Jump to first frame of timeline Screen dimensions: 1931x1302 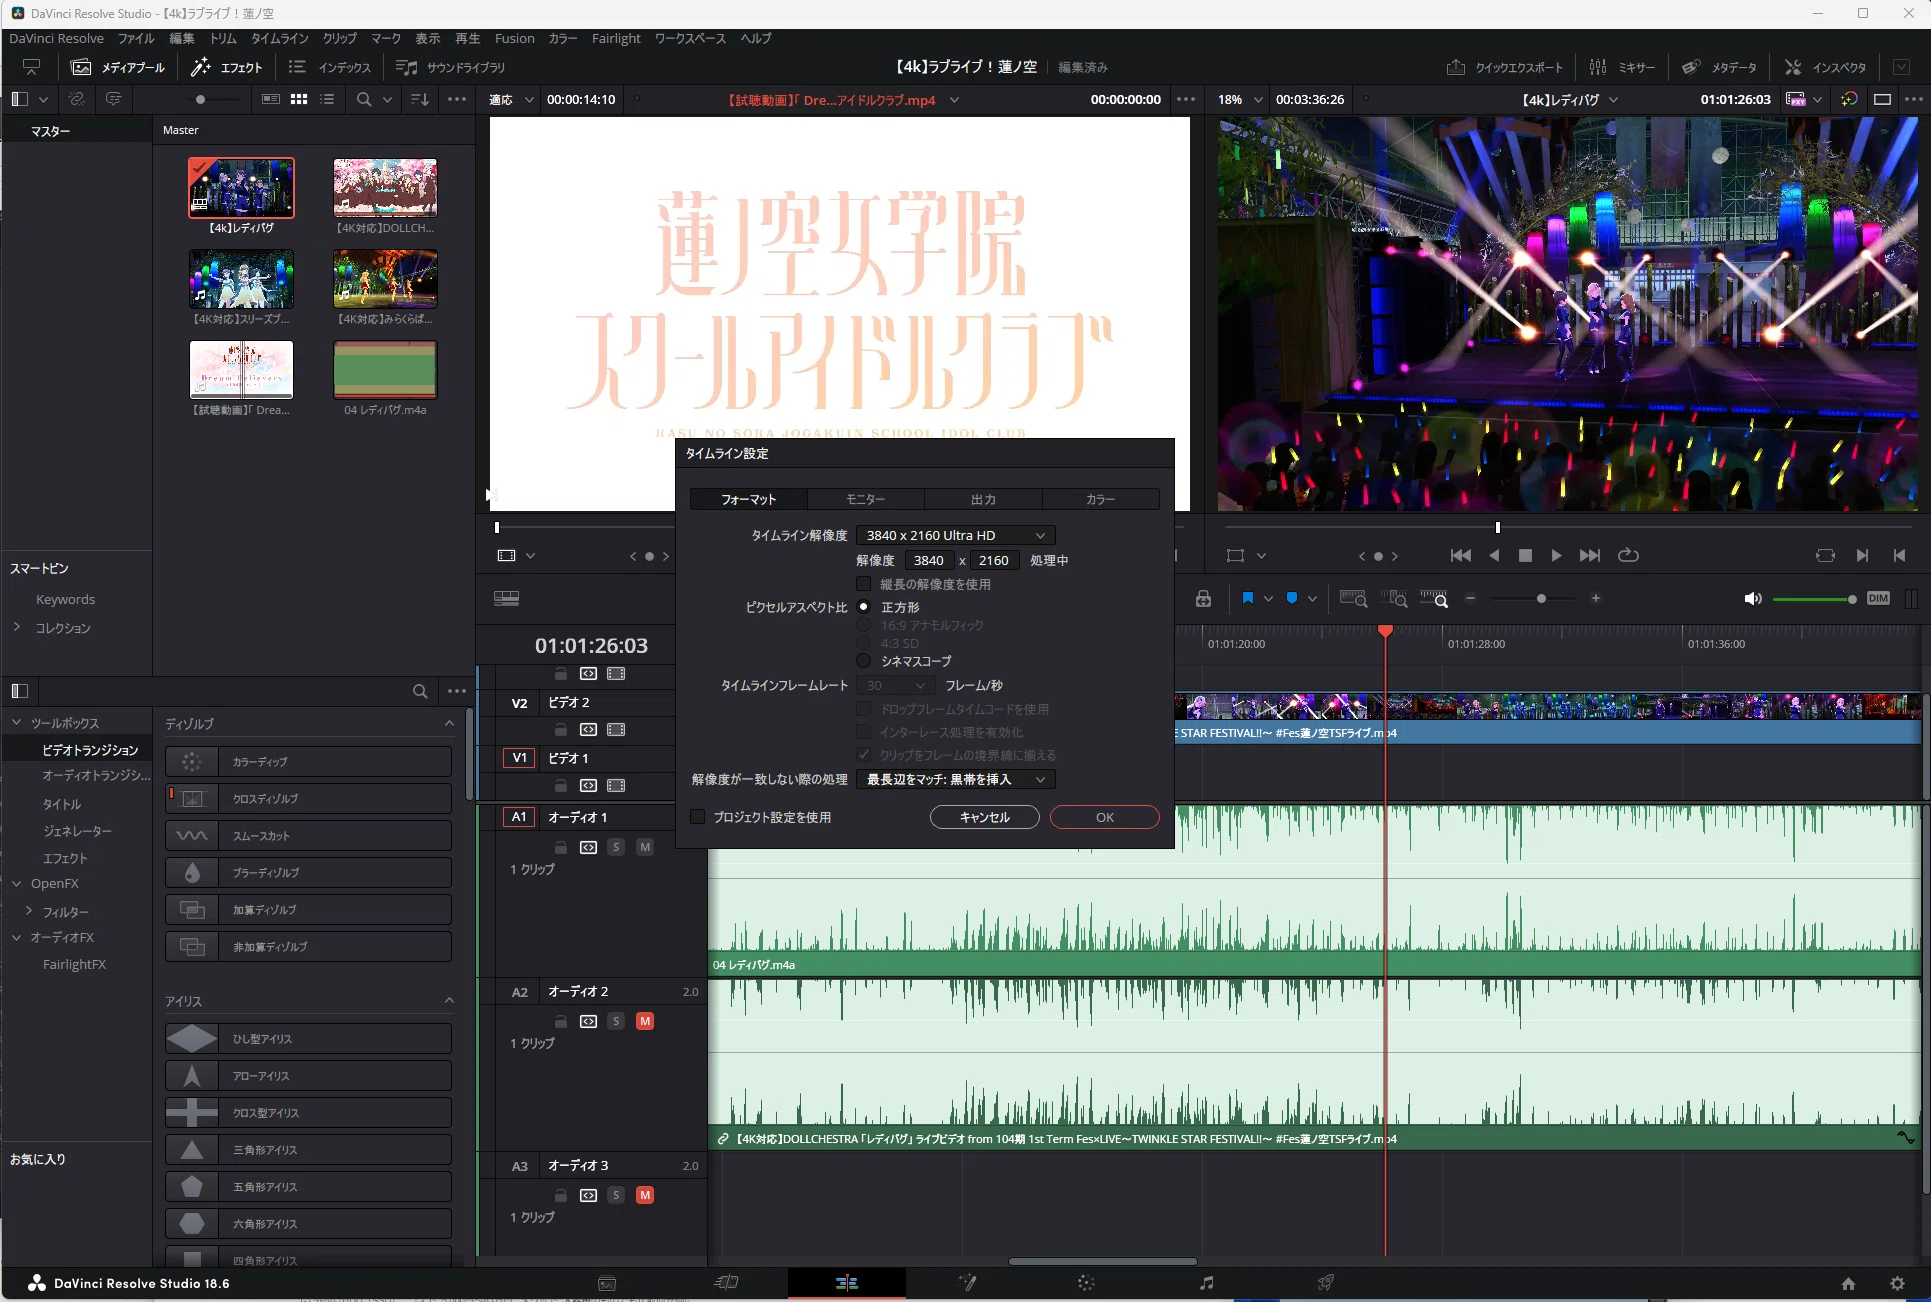pos(1460,555)
